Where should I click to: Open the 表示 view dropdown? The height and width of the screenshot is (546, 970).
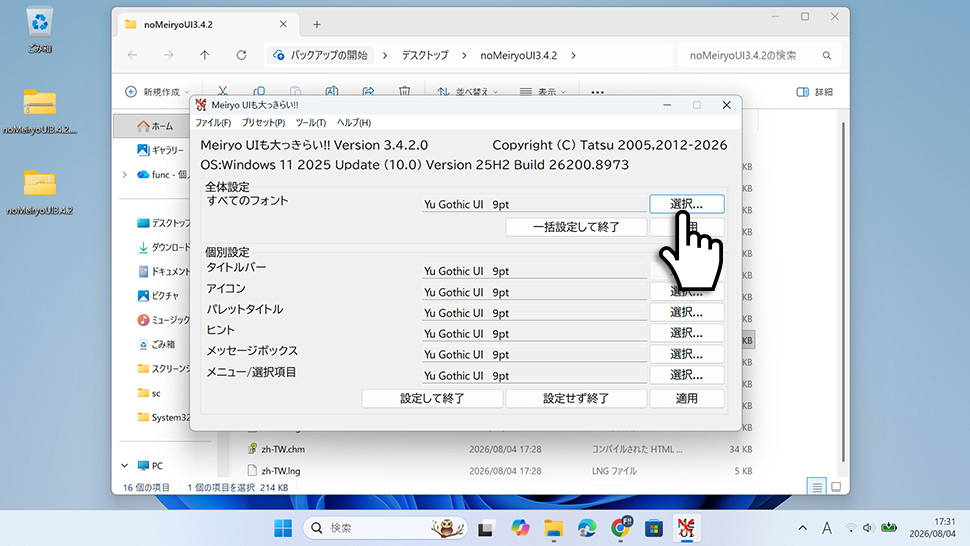tap(543, 92)
